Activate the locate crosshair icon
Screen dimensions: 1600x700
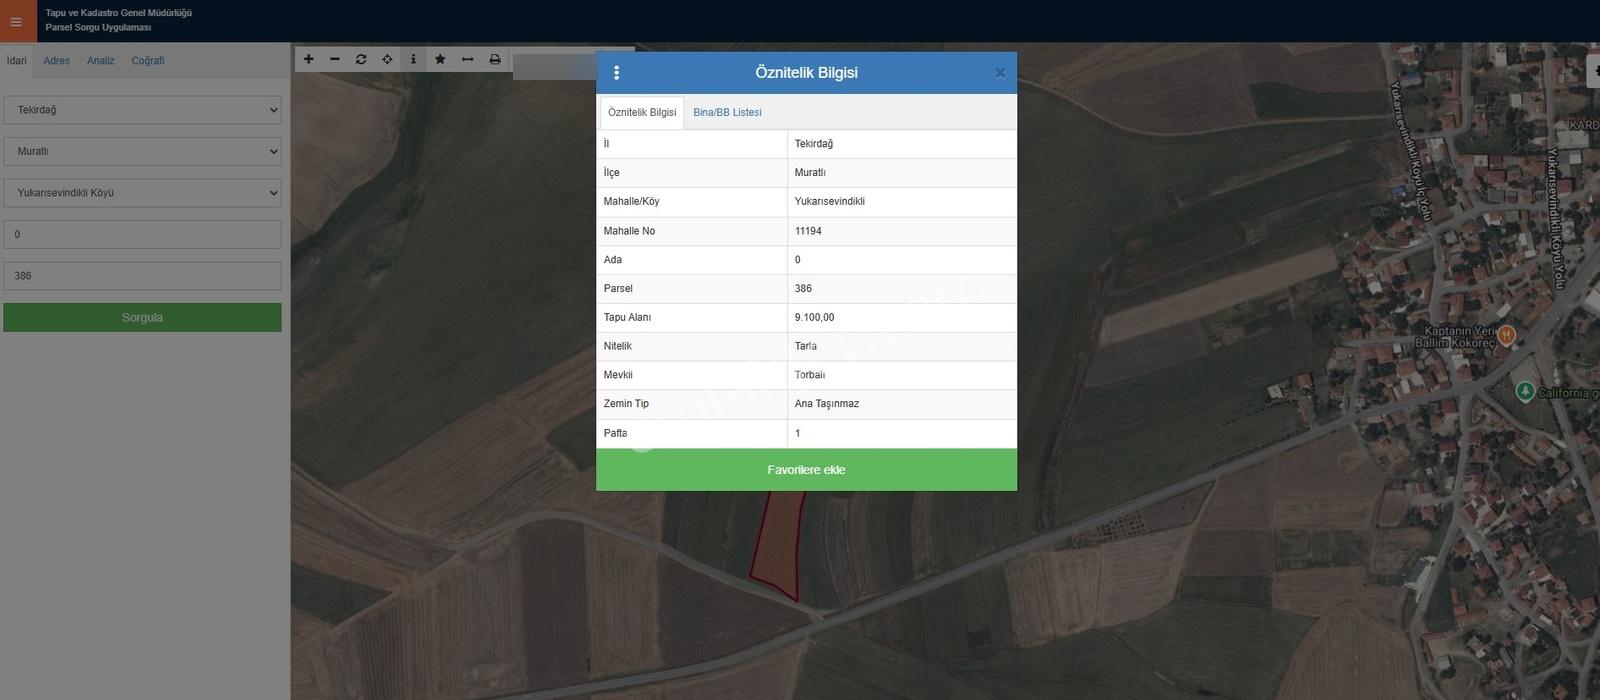click(x=387, y=60)
